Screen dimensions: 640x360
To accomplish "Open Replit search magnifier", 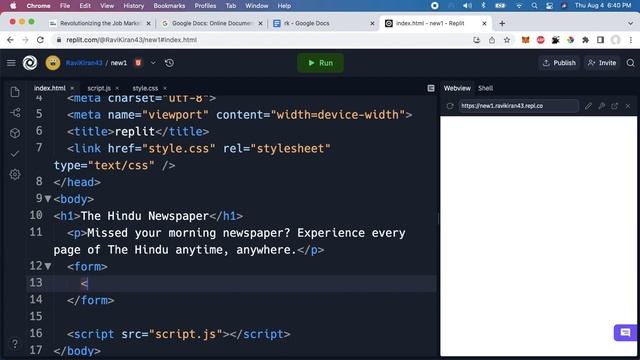I will click(631, 63).
